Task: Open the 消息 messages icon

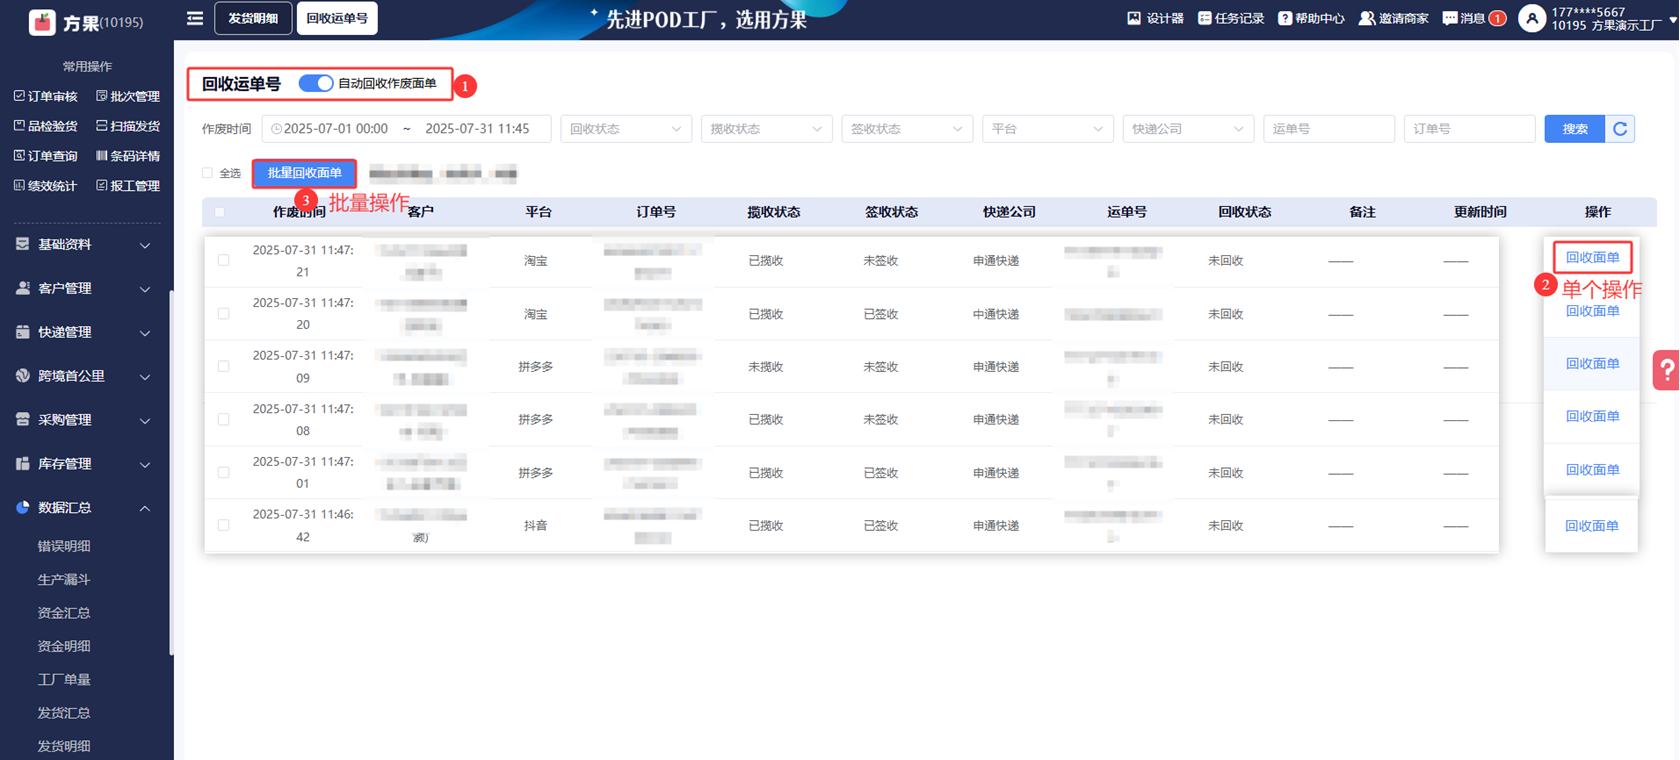Action: (x=1449, y=18)
